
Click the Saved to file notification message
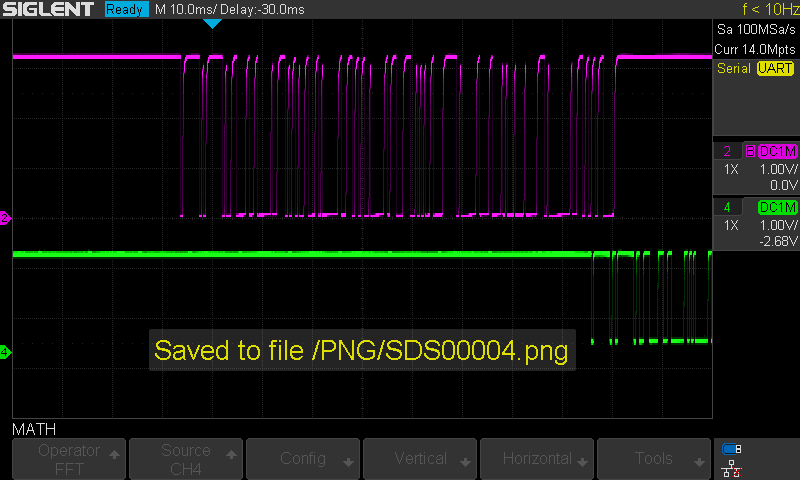[361, 351]
